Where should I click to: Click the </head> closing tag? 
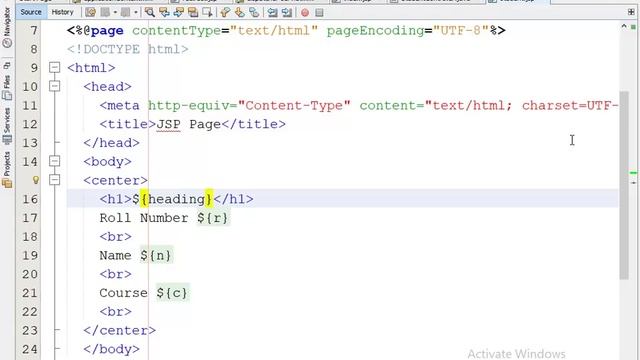pos(111,143)
